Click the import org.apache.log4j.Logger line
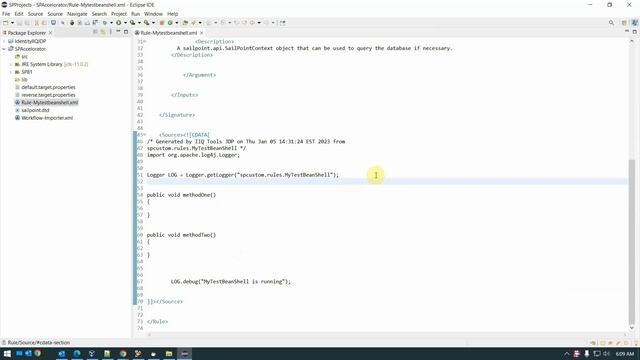 [x=193, y=155]
